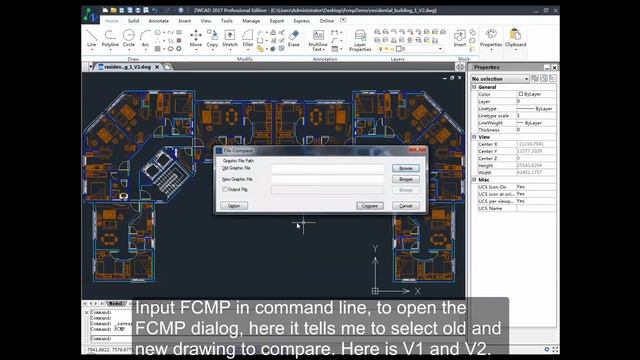The image size is (640, 360).
Task: Insert Multiline Text
Action: click(x=318, y=40)
